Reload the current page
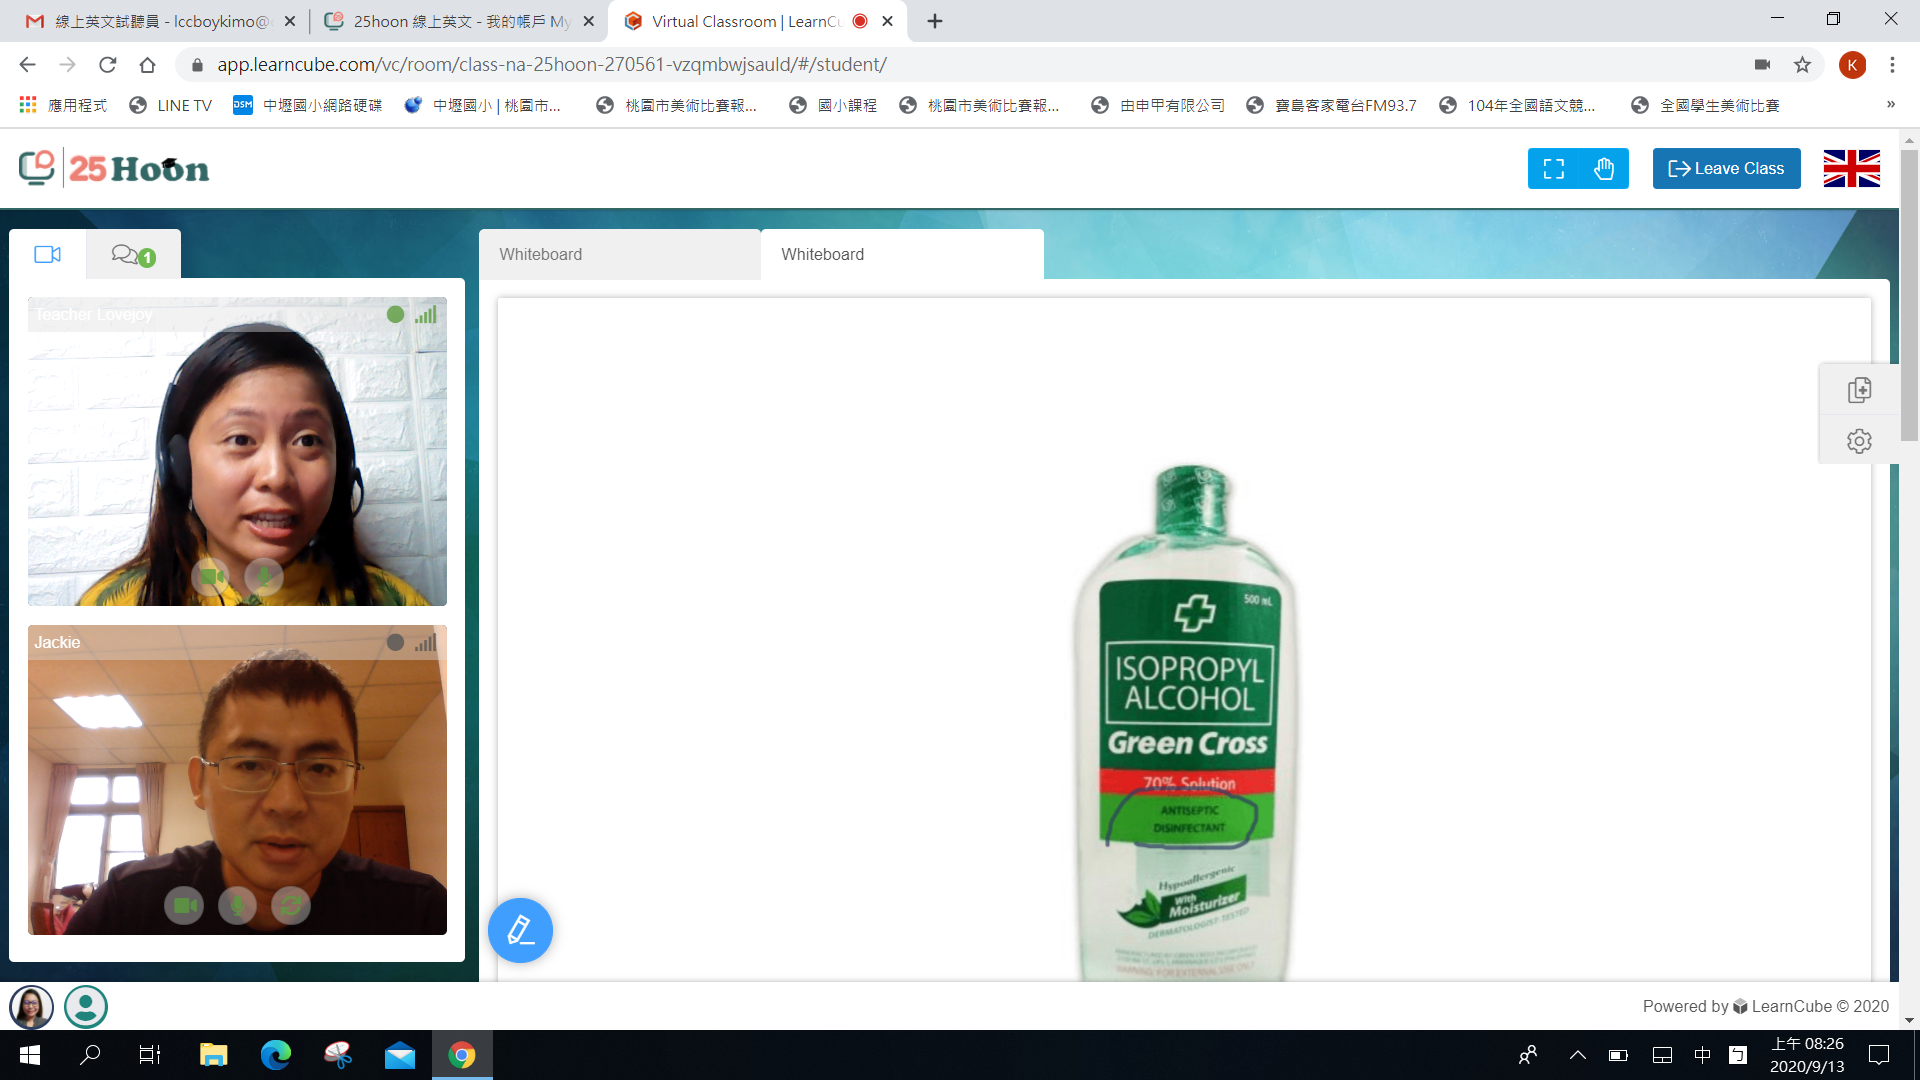This screenshot has height=1080, width=1920. click(107, 64)
